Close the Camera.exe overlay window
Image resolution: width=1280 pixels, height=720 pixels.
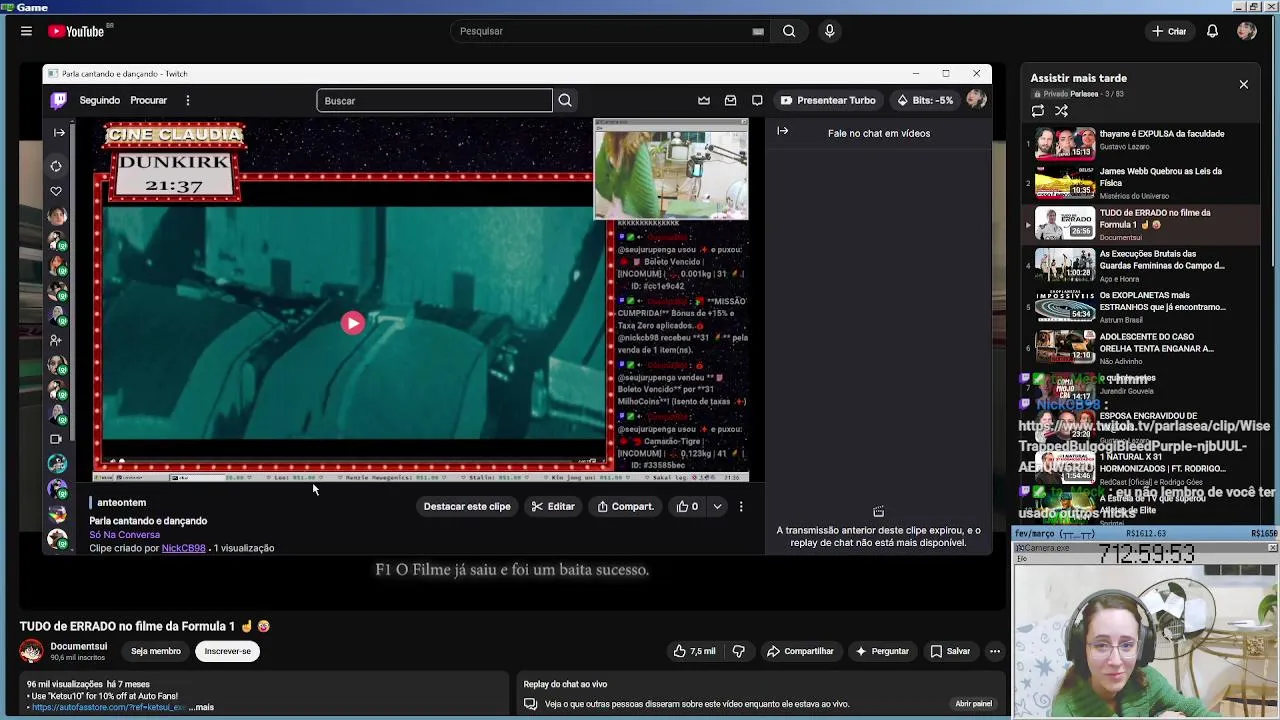(1272, 548)
